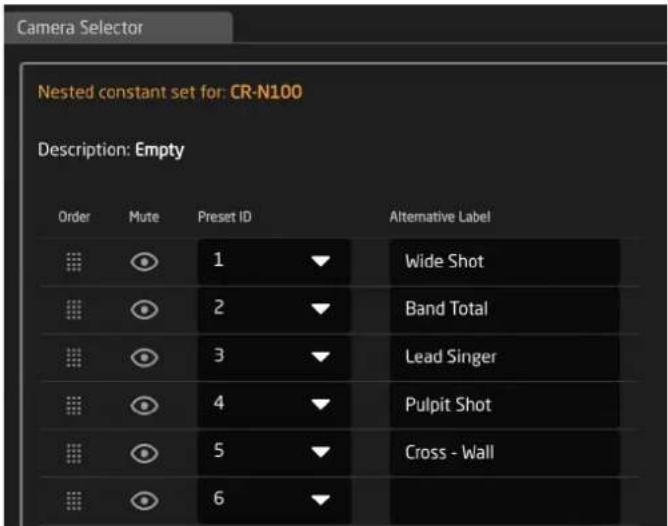Click the order drag handle for Band Total
Screen dimensions: 668x526
(74, 310)
